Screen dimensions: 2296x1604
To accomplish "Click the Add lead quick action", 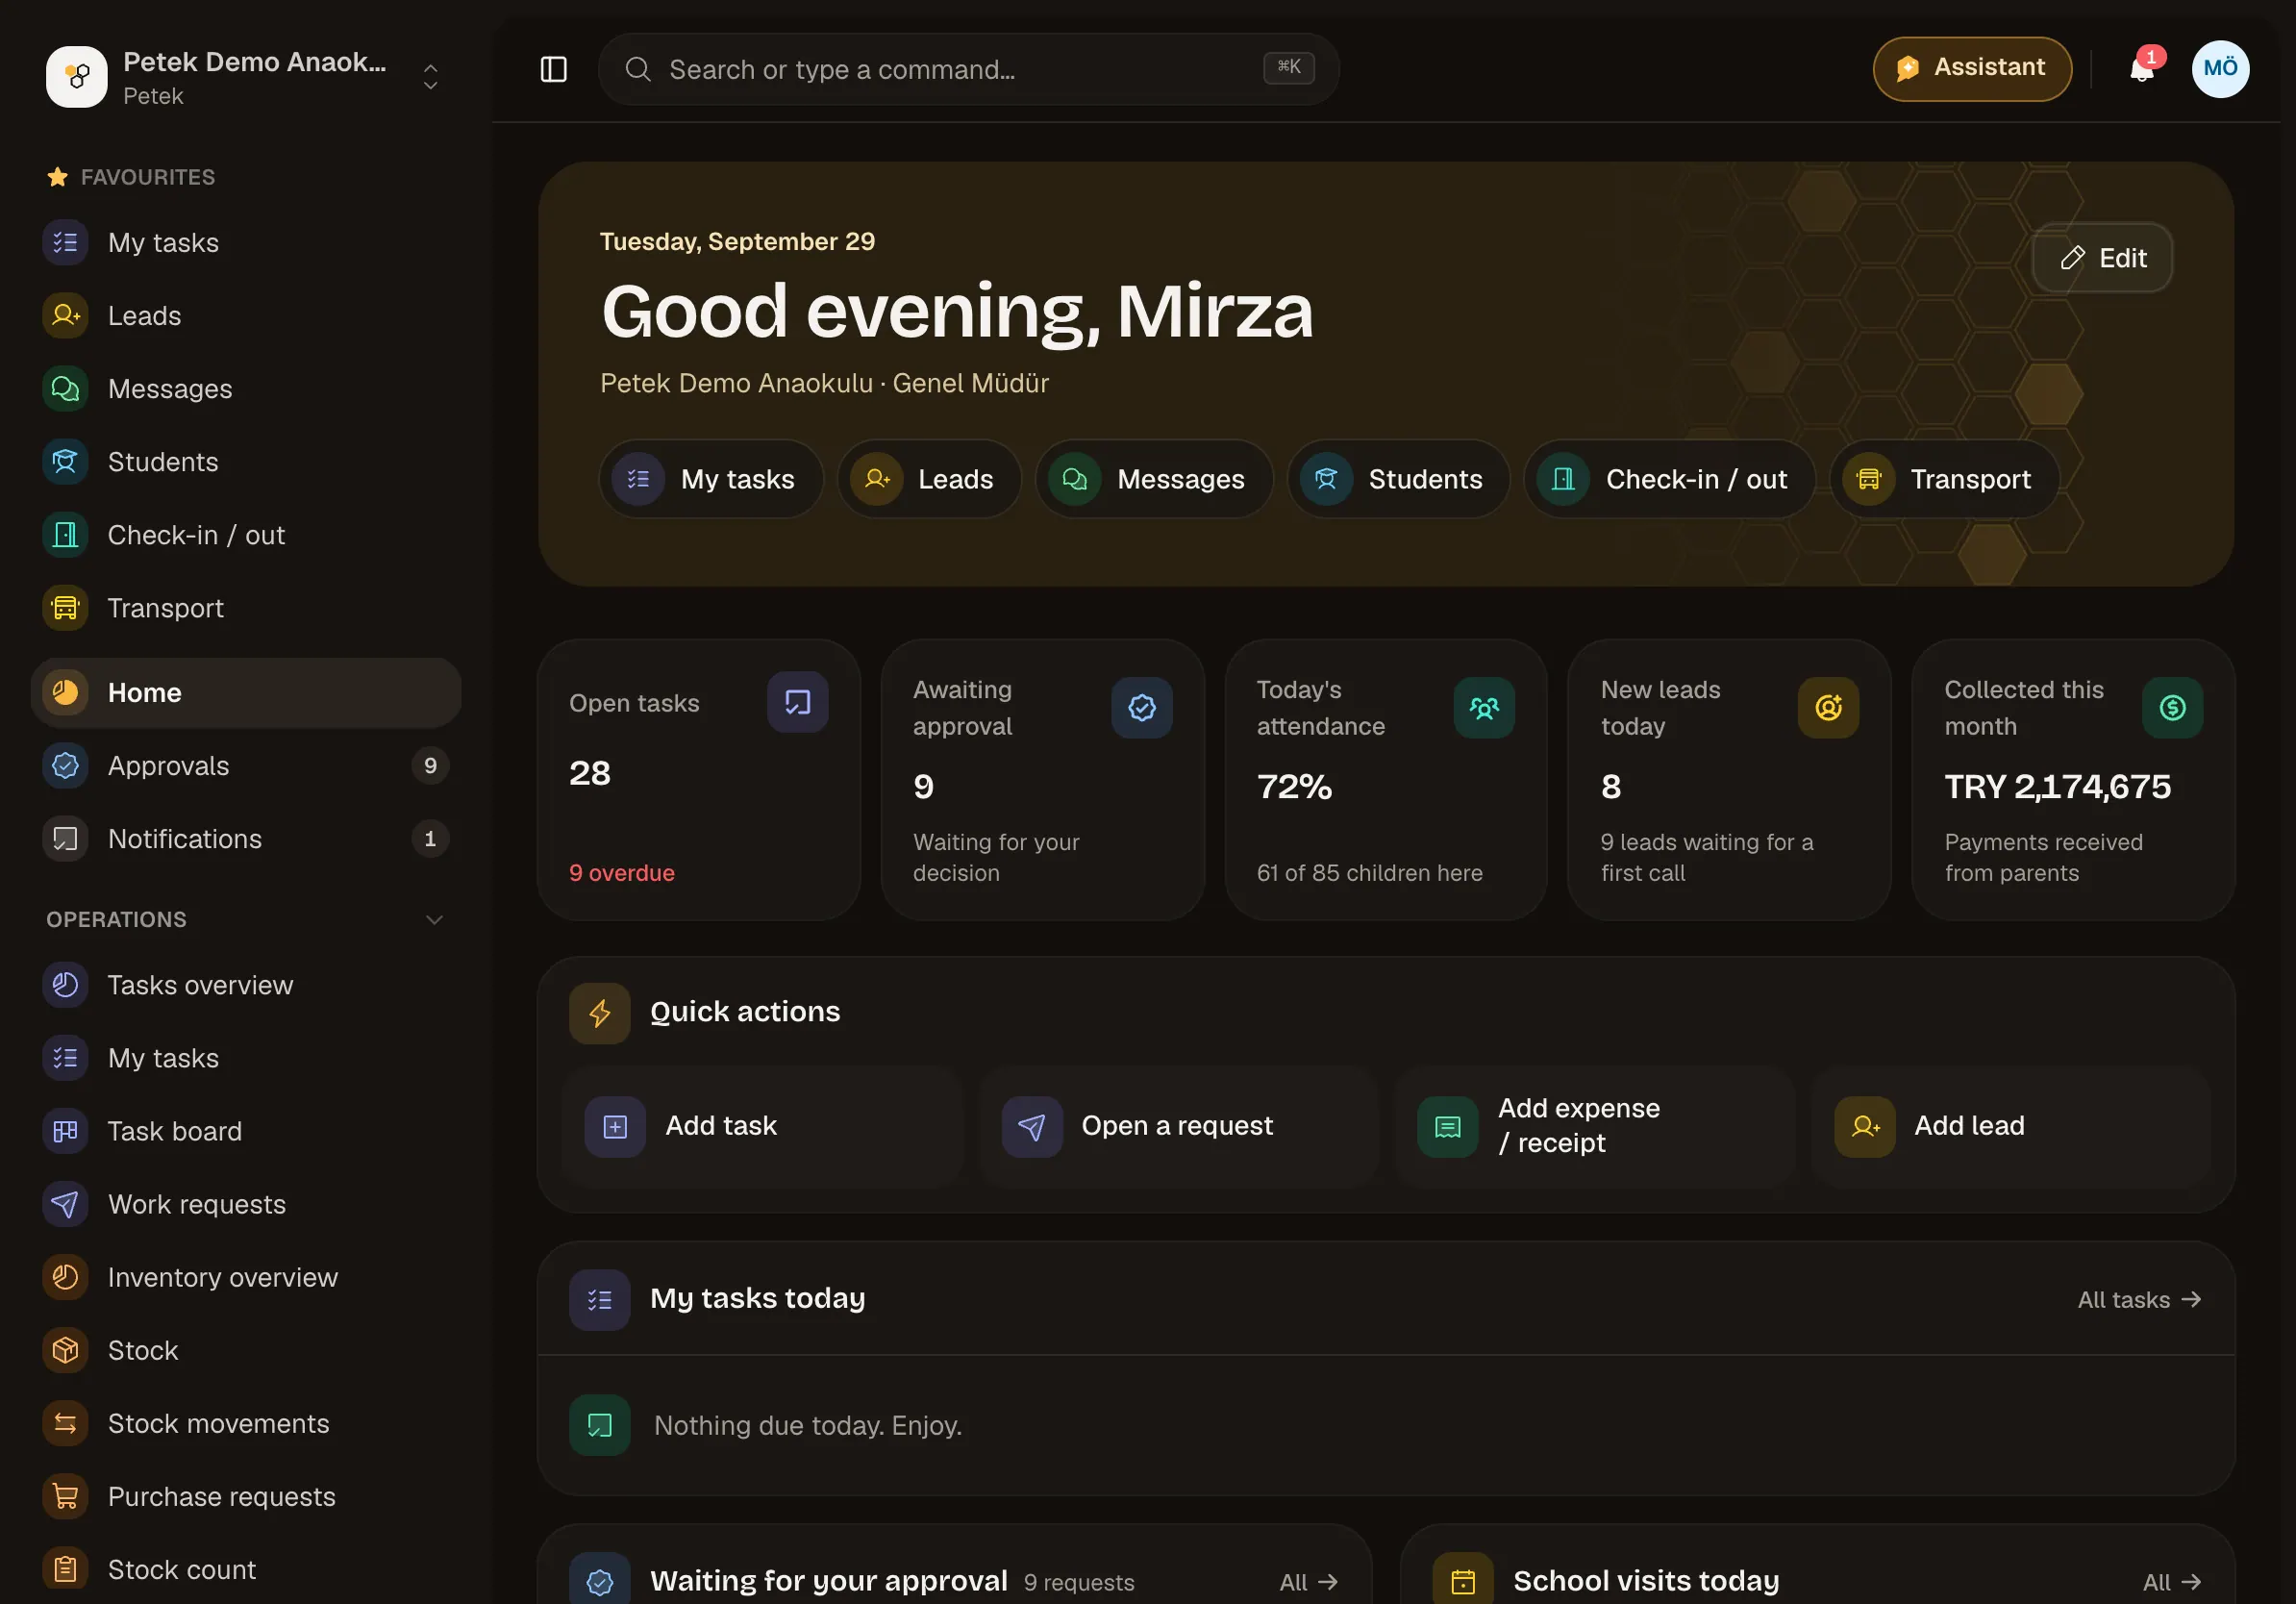I will (2012, 1127).
